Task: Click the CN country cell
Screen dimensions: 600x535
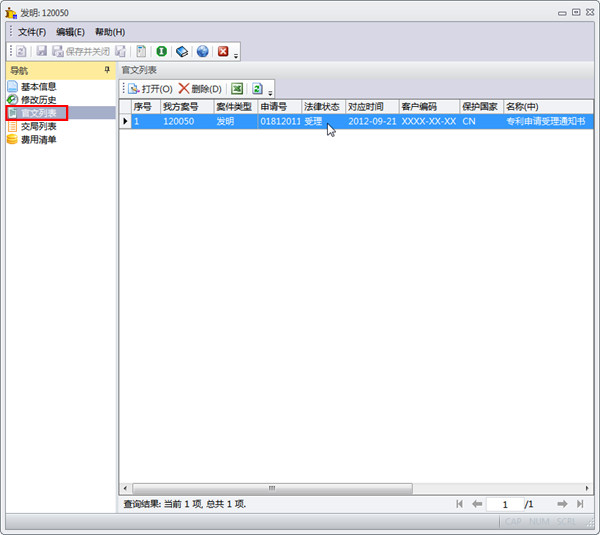Action: (481, 121)
